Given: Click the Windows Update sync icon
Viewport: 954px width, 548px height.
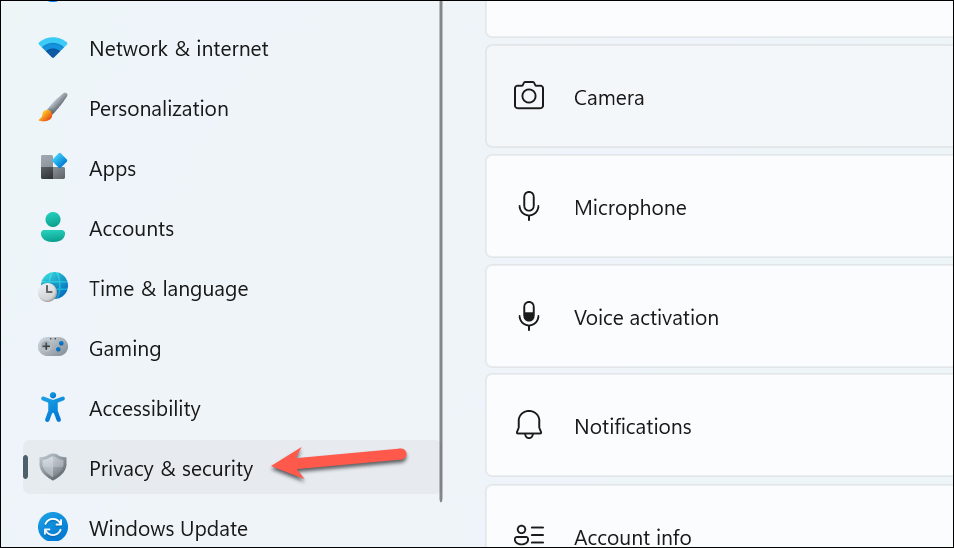Looking at the screenshot, I should click(53, 527).
